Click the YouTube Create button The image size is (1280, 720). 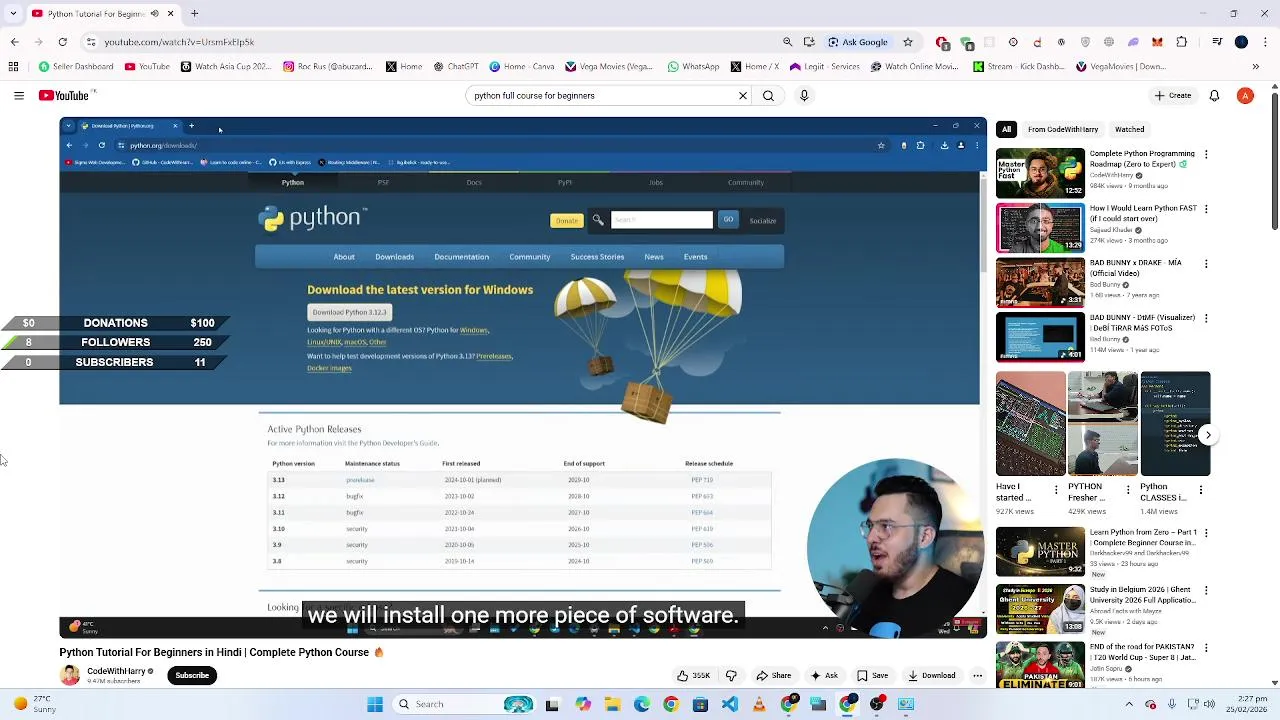pyautogui.click(x=1173, y=96)
